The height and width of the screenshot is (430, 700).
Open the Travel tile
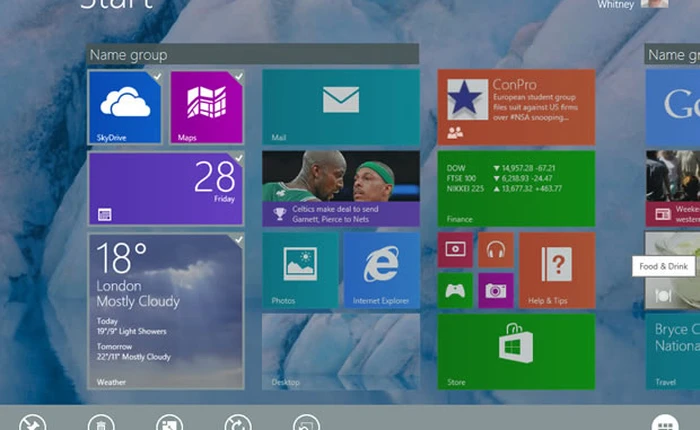pos(673,351)
